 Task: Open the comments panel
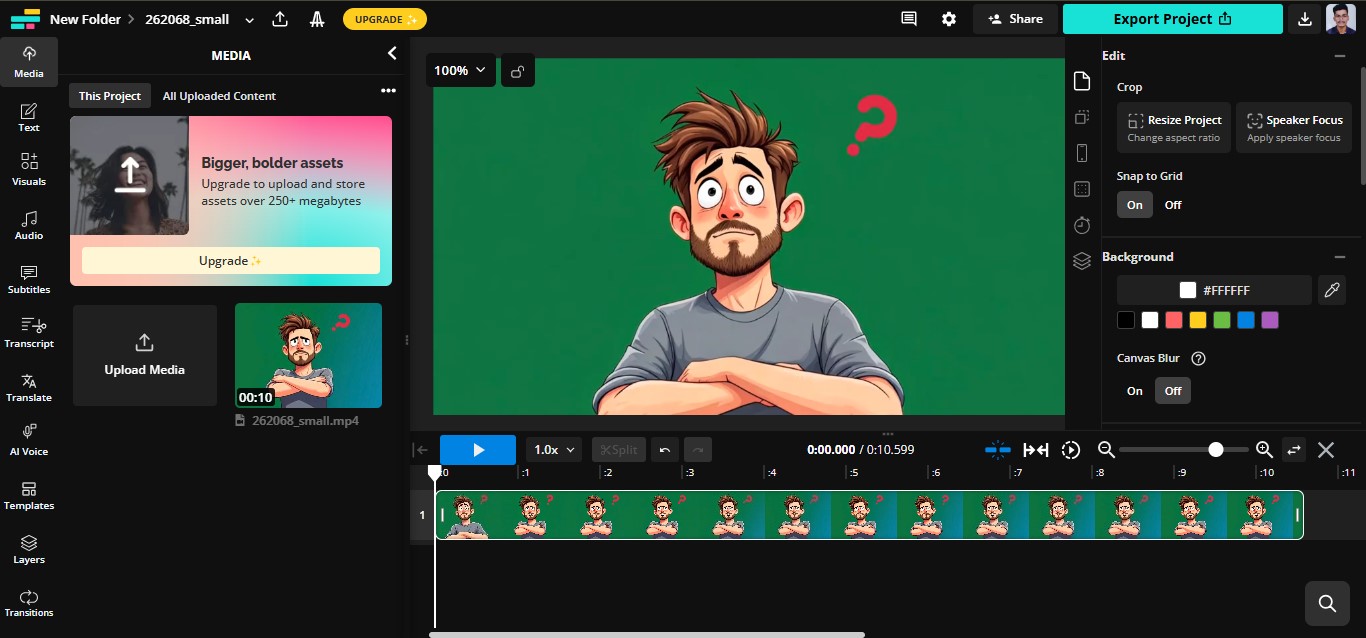pyautogui.click(x=908, y=18)
